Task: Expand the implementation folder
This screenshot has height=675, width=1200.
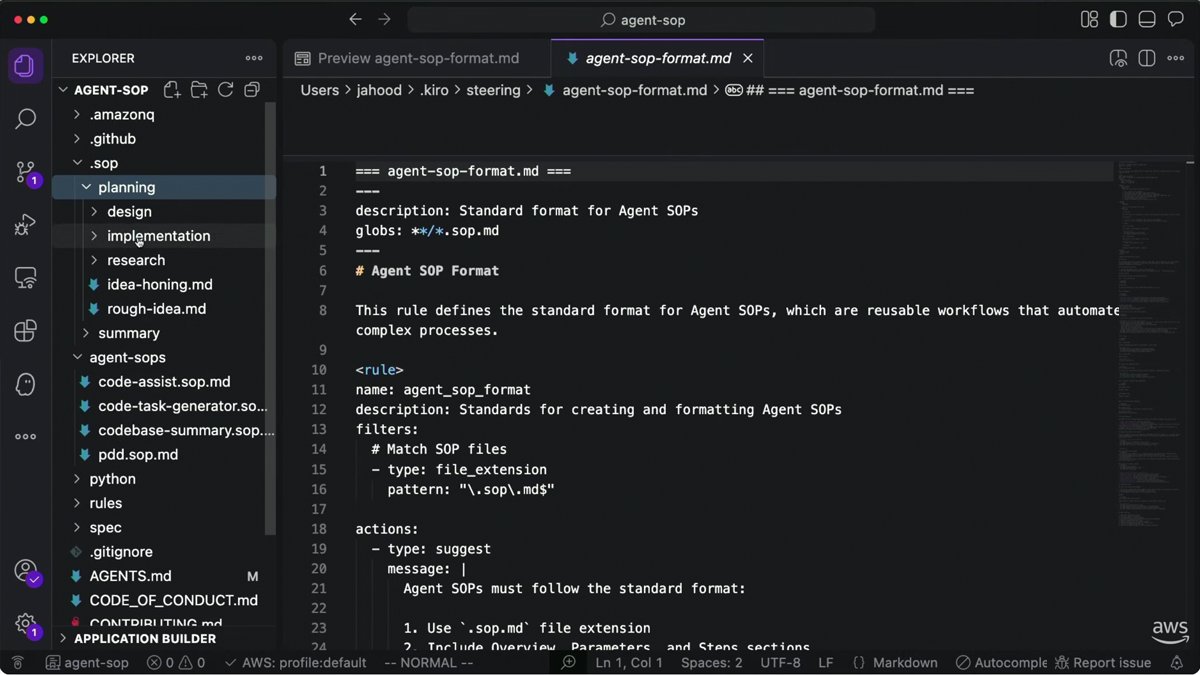Action: coord(160,236)
